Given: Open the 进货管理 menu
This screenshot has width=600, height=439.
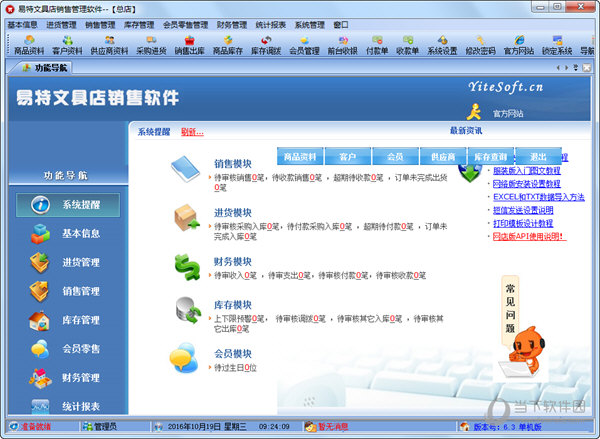Looking at the screenshot, I should (61, 25).
